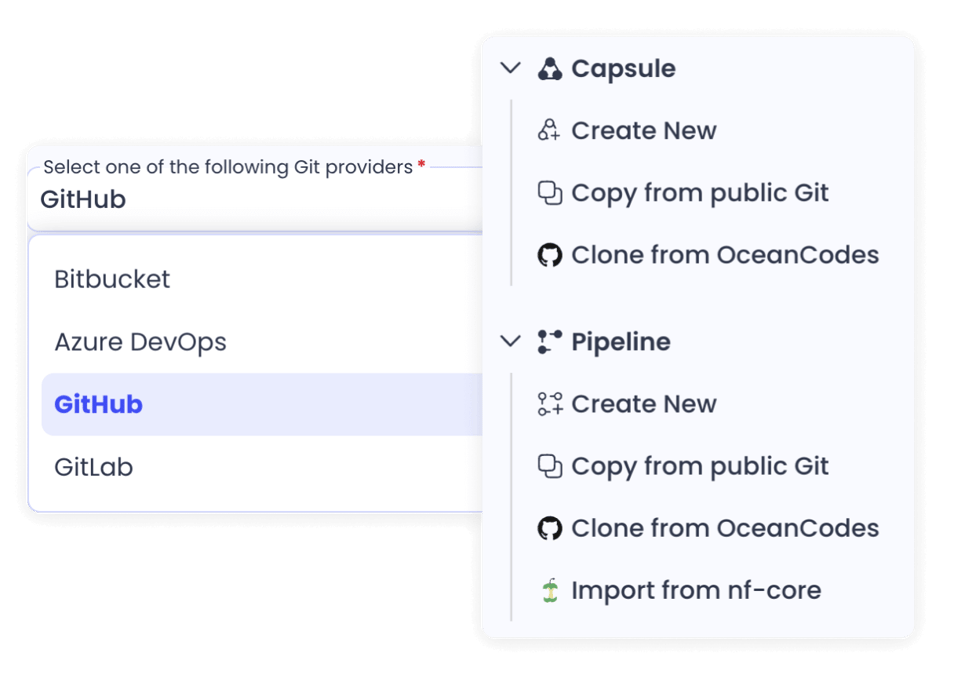Collapse the Capsule section chevron
The width and height of the screenshot is (965, 675).
tap(511, 68)
